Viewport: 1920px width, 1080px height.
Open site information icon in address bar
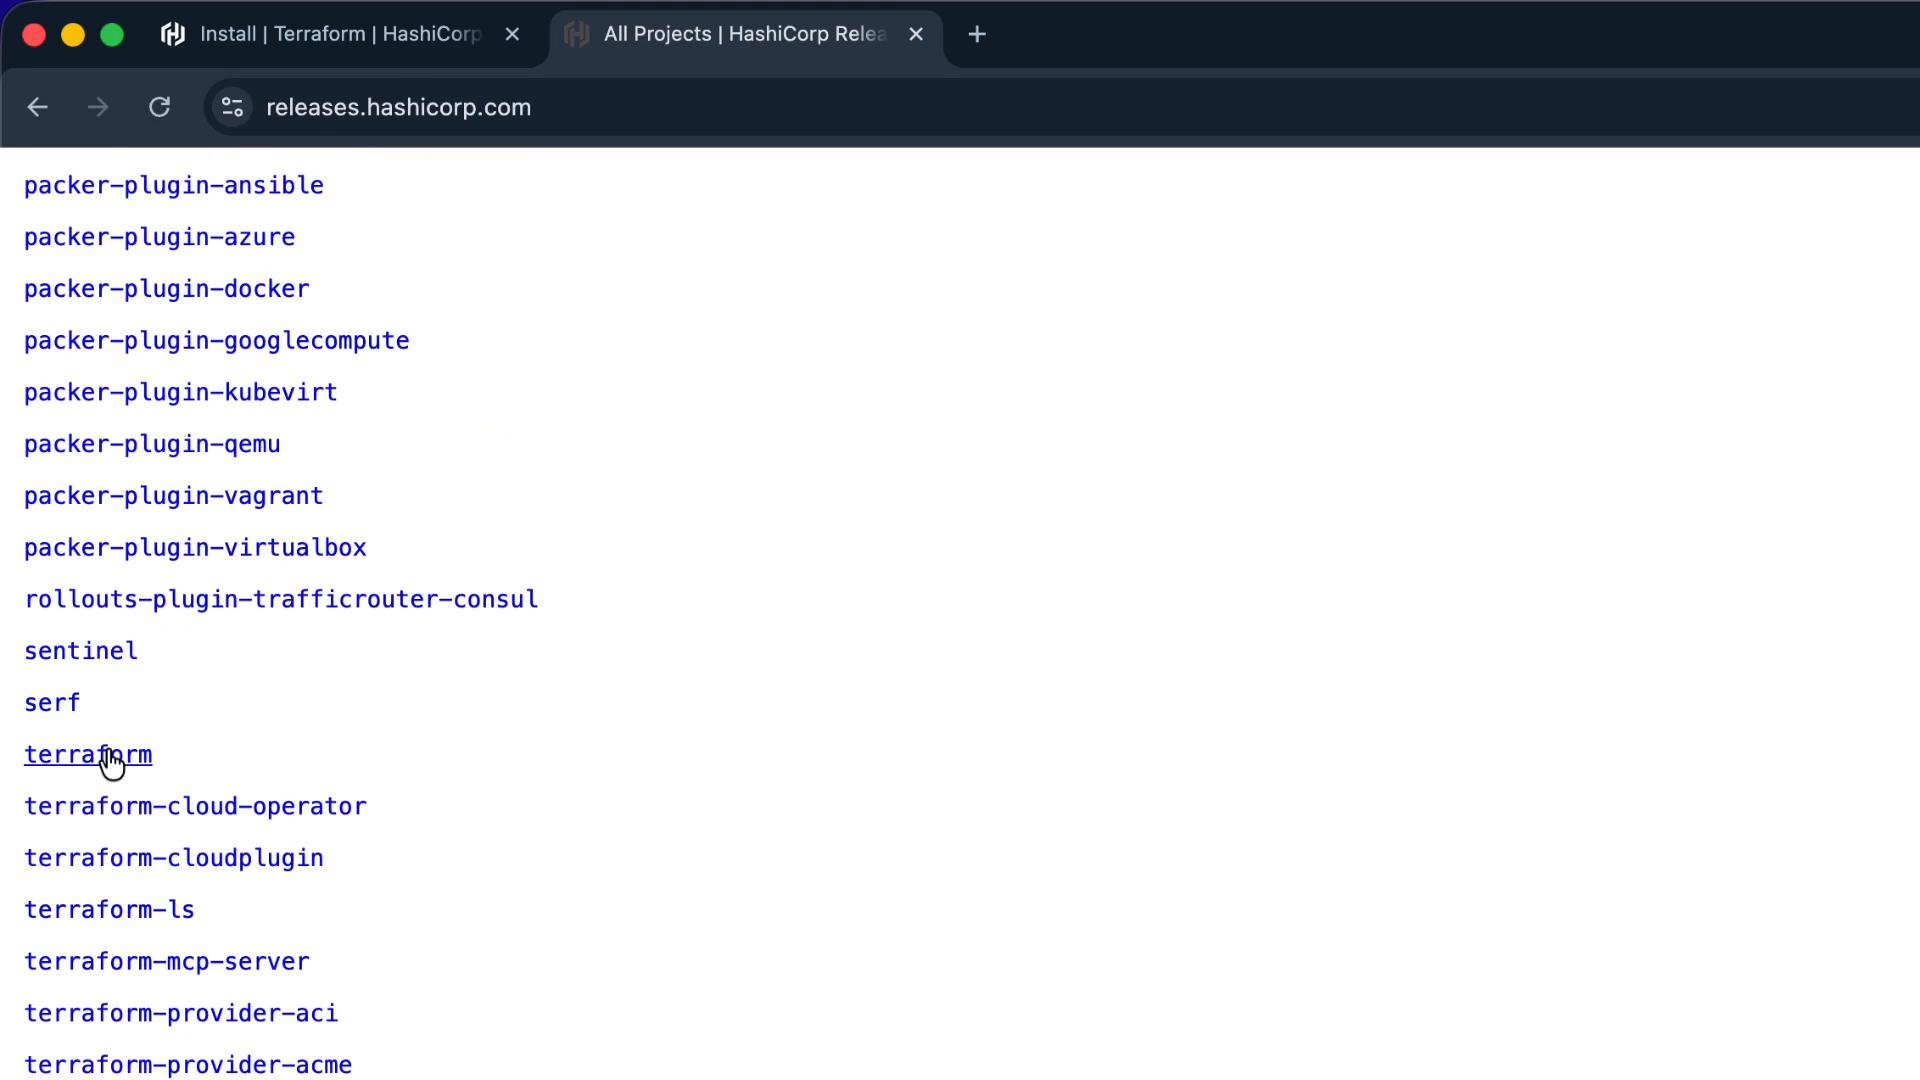click(x=233, y=107)
